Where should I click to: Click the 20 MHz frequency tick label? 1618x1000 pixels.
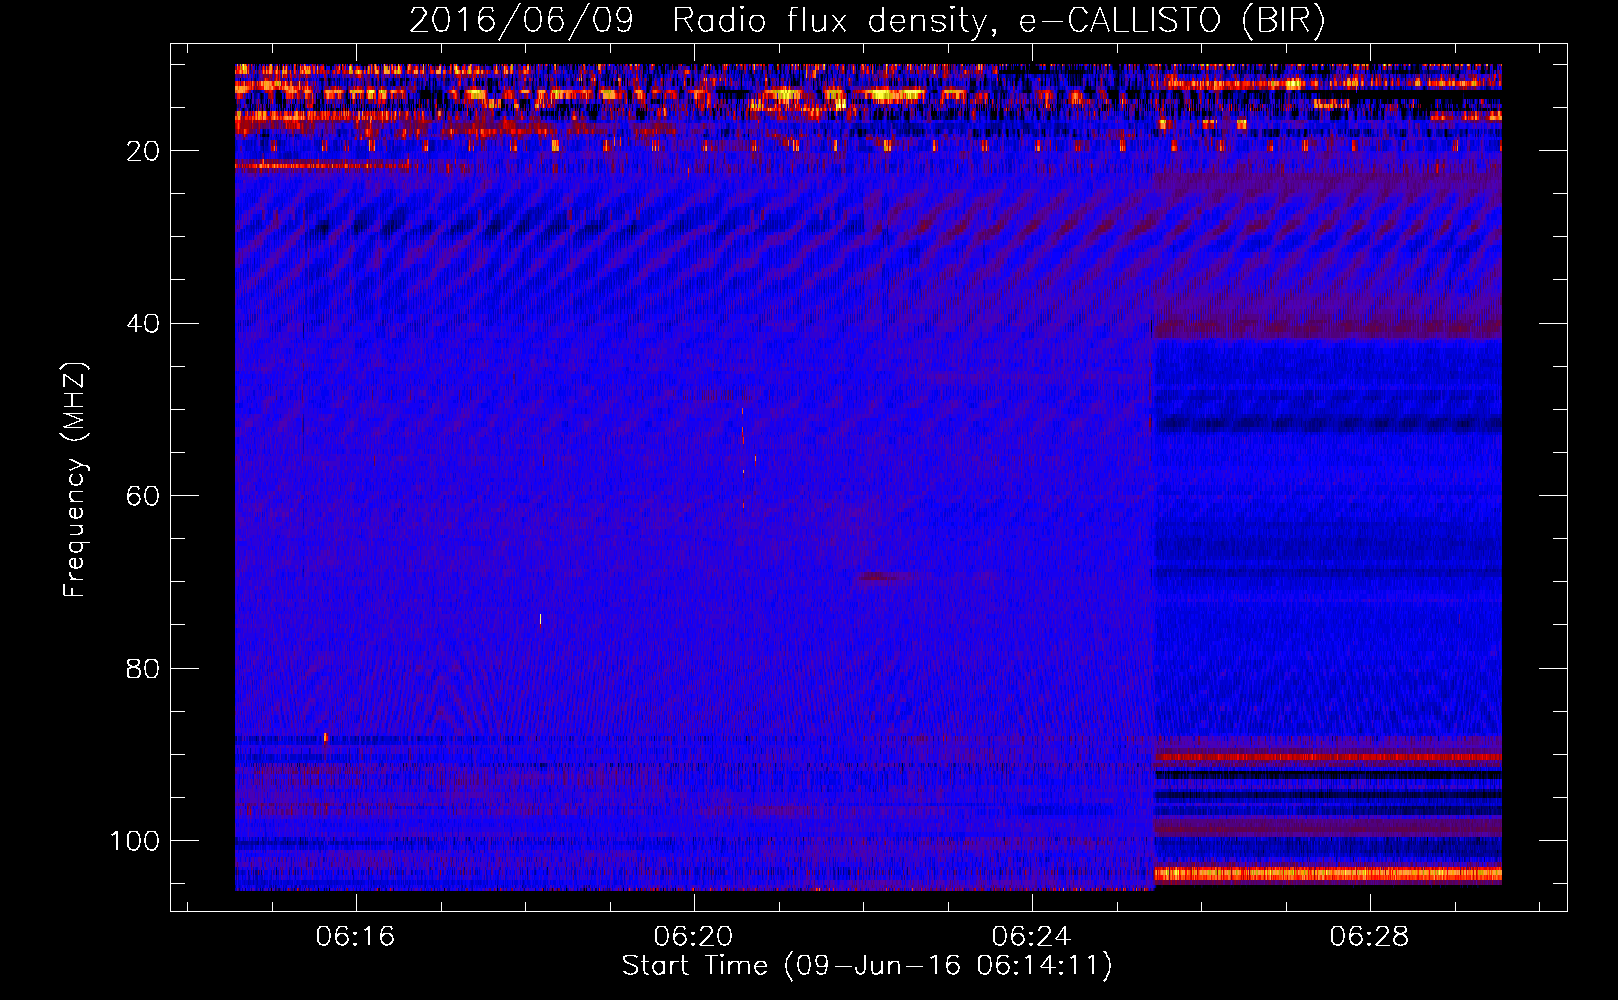144,151
